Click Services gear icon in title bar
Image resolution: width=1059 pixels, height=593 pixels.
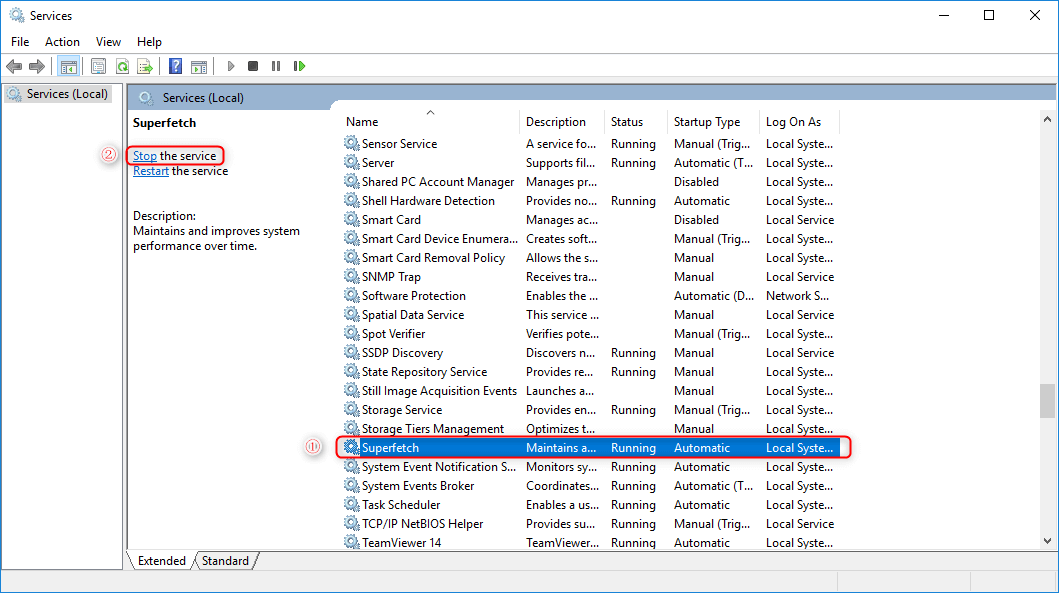click(x=16, y=15)
